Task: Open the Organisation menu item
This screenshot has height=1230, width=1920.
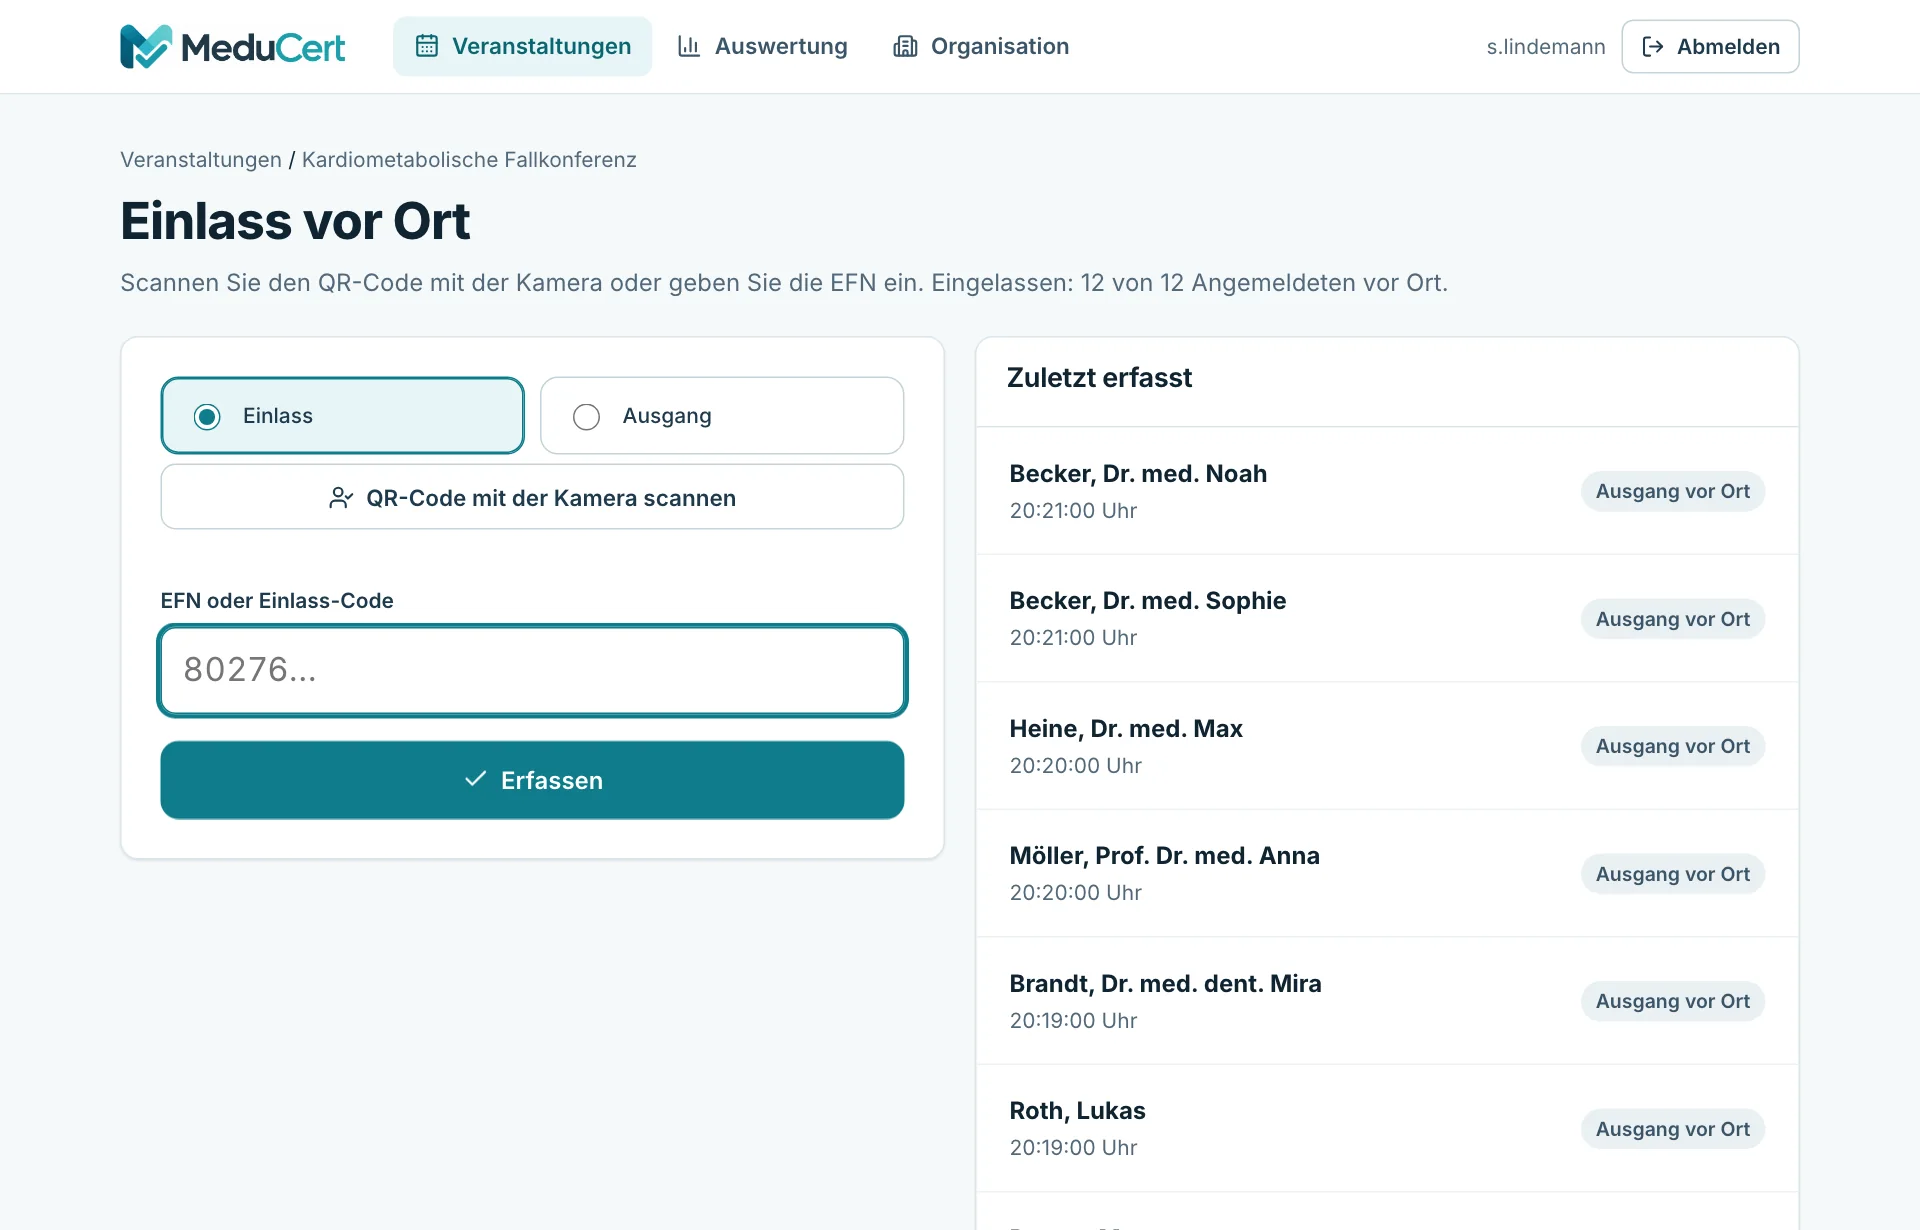Action: coord(981,46)
